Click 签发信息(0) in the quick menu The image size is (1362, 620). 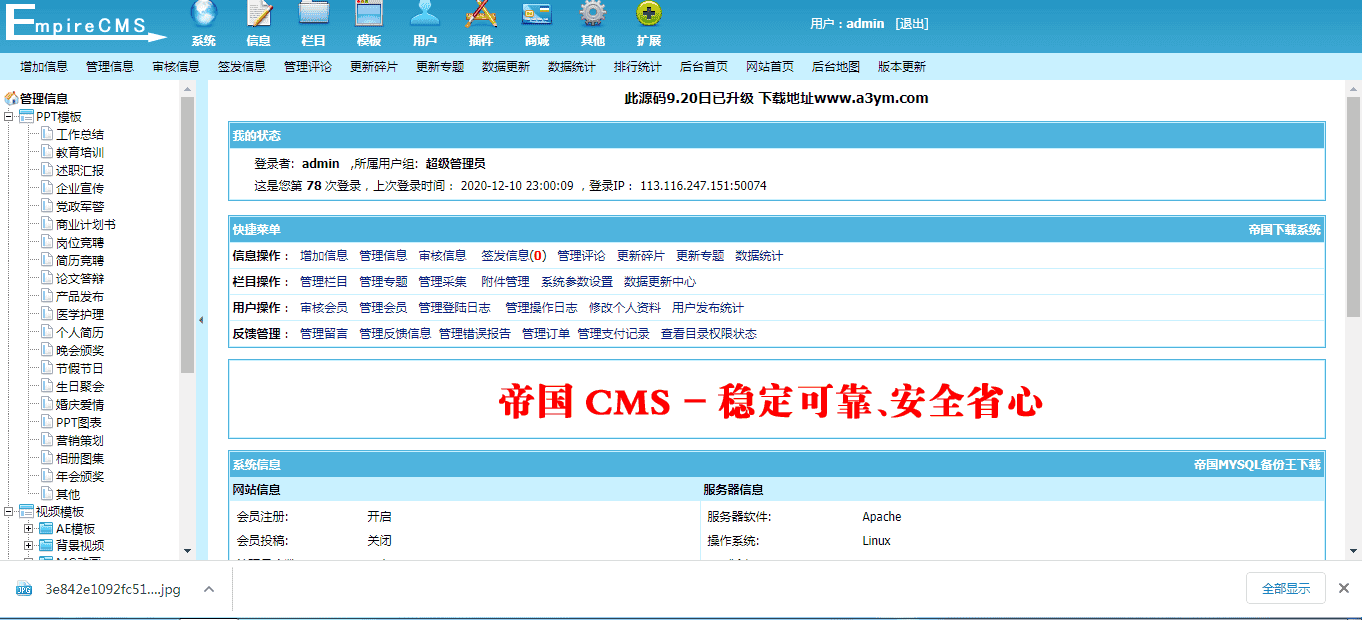tap(513, 256)
